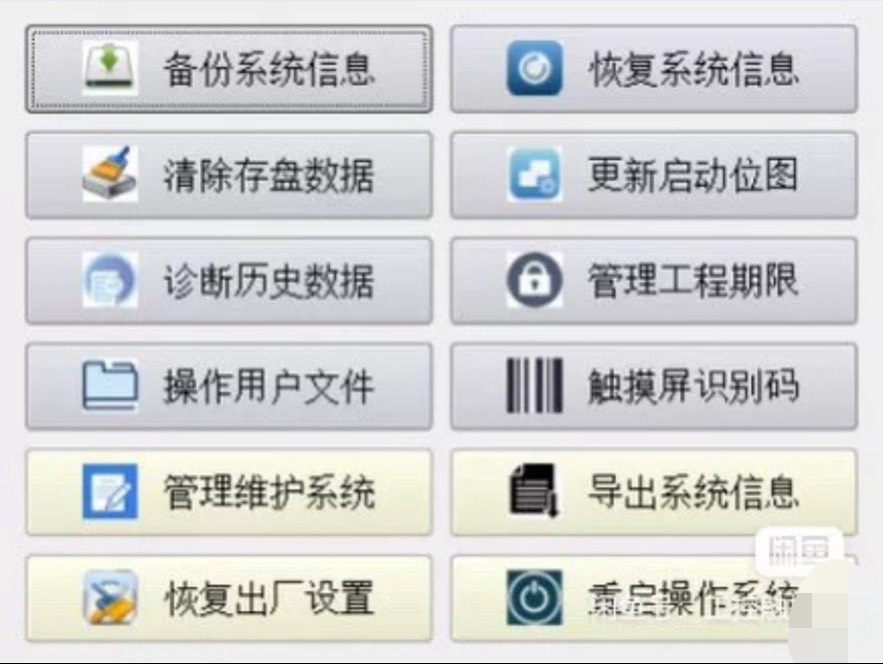The width and height of the screenshot is (883, 664).
Task: Click the diagnose history data icon
Action: coord(110,280)
